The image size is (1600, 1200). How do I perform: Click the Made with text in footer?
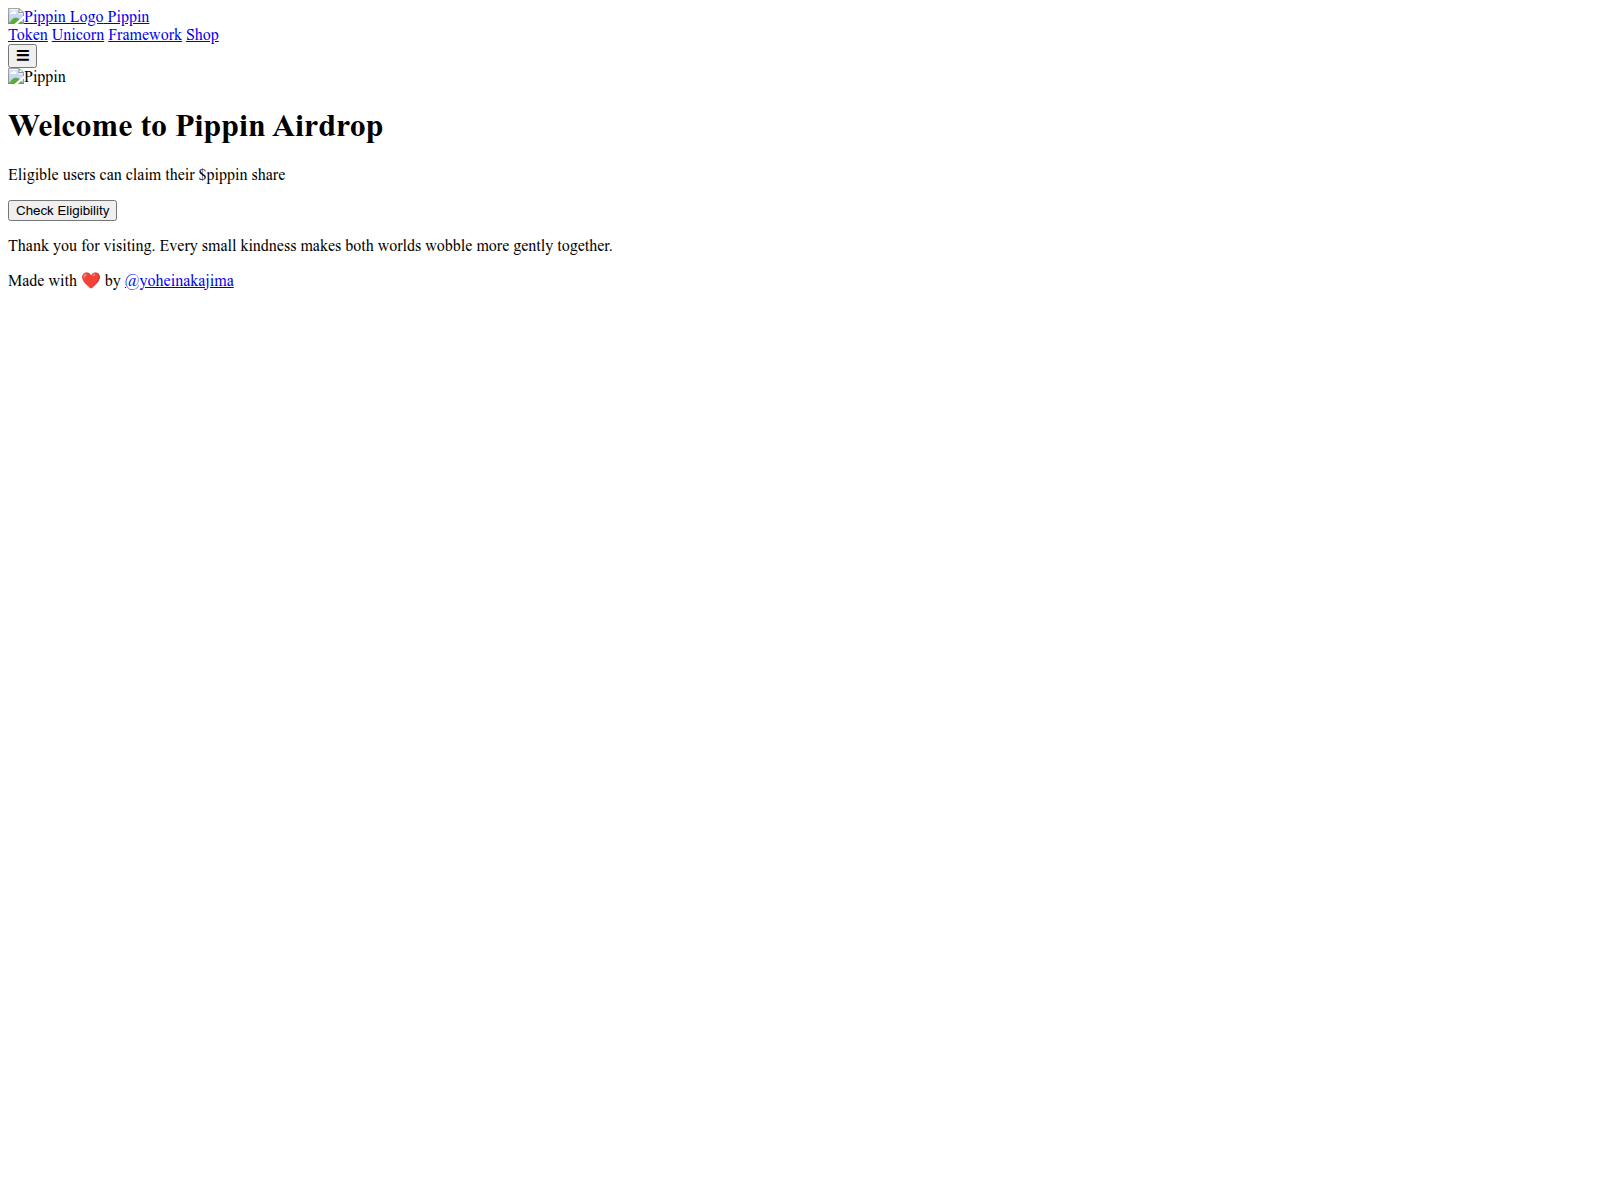(42, 281)
